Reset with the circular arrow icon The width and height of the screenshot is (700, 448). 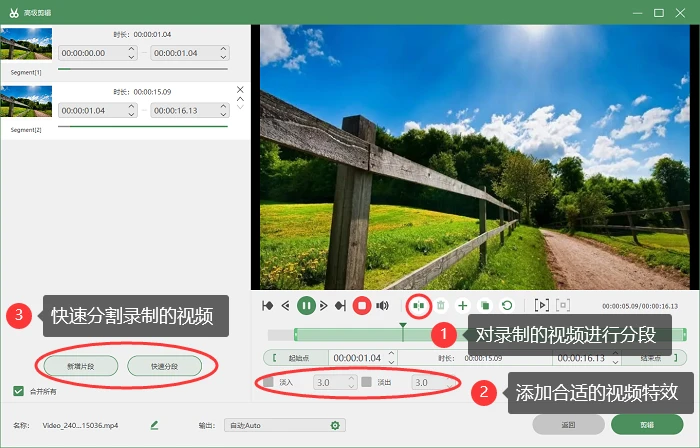click(x=507, y=306)
